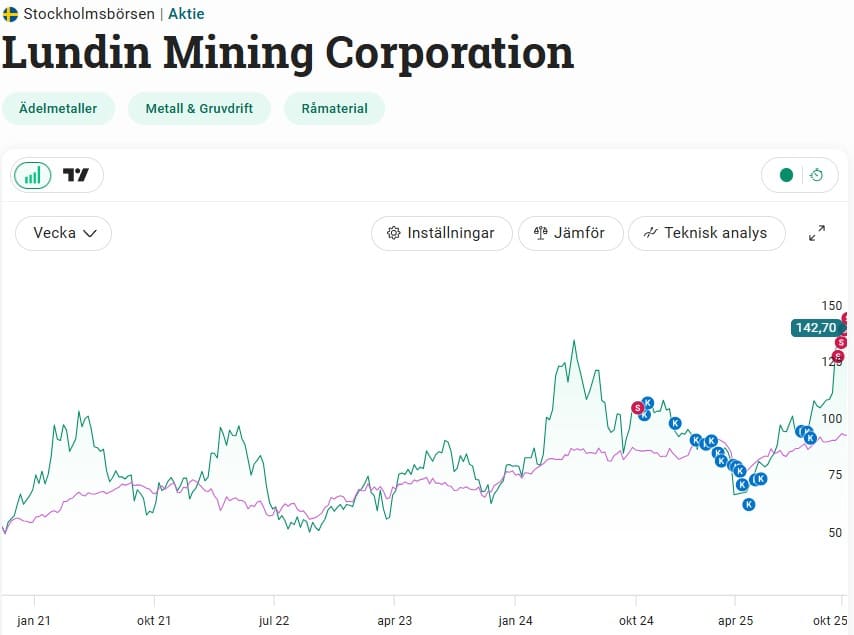Click the 142,70 current price label
This screenshot has height=635, width=854.
tap(814, 327)
